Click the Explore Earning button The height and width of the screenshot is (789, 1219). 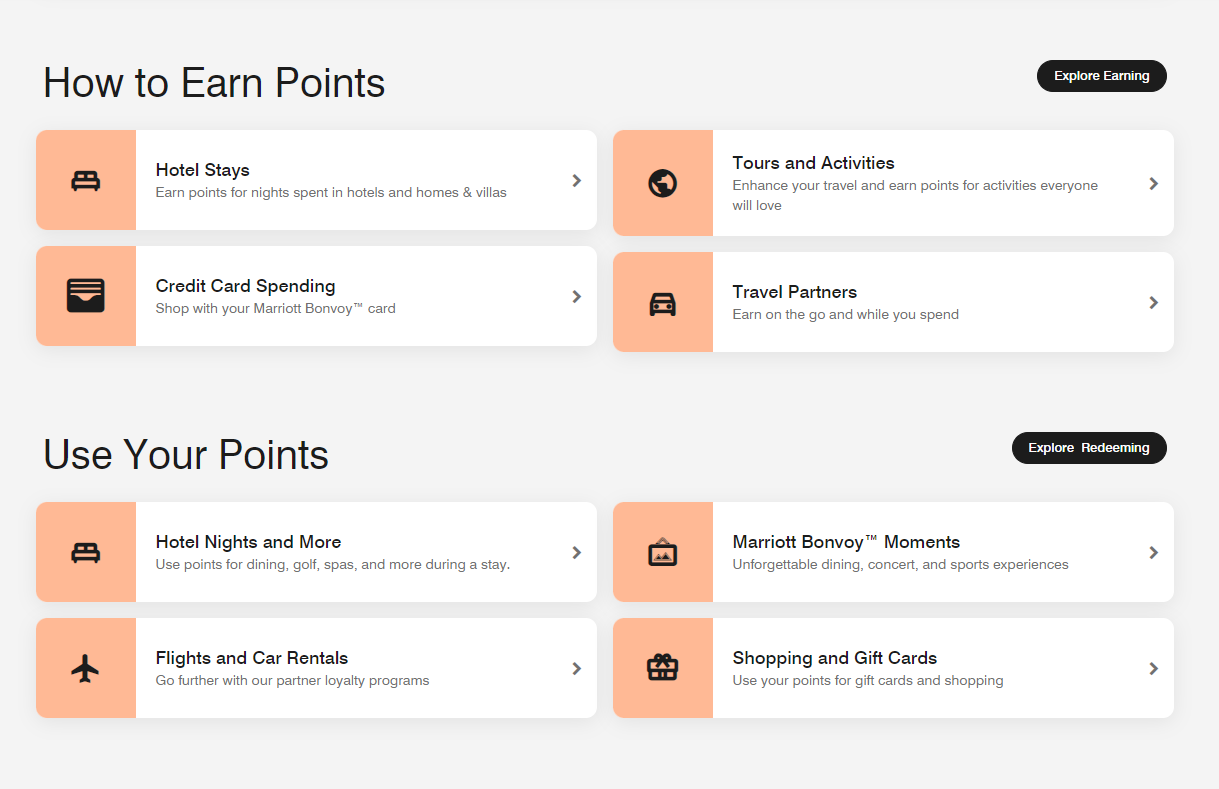click(1101, 75)
